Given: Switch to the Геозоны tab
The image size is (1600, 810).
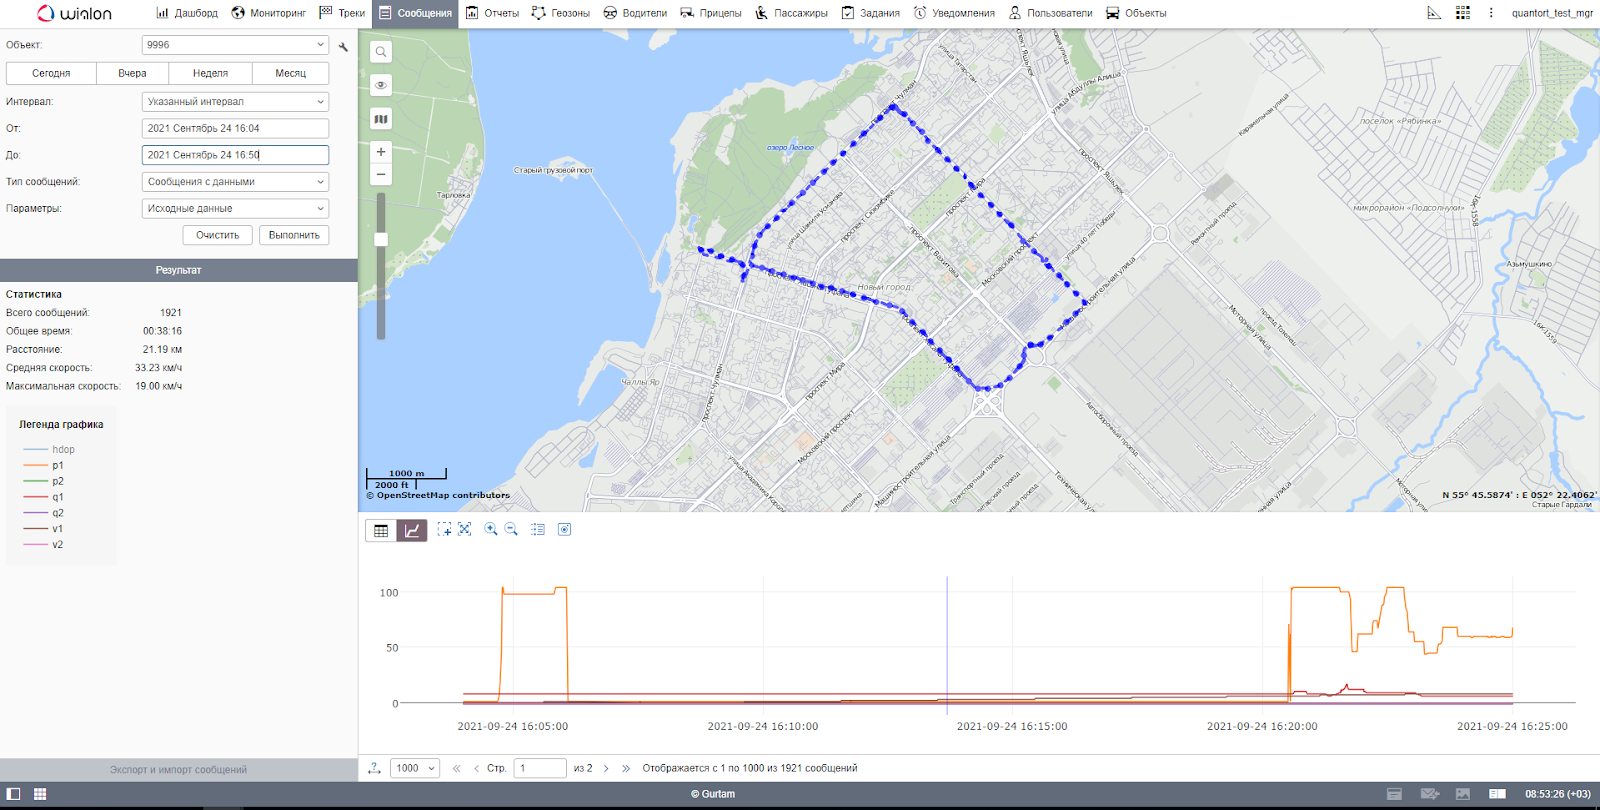Looking at the screenshot, I should tap(561, 13).
